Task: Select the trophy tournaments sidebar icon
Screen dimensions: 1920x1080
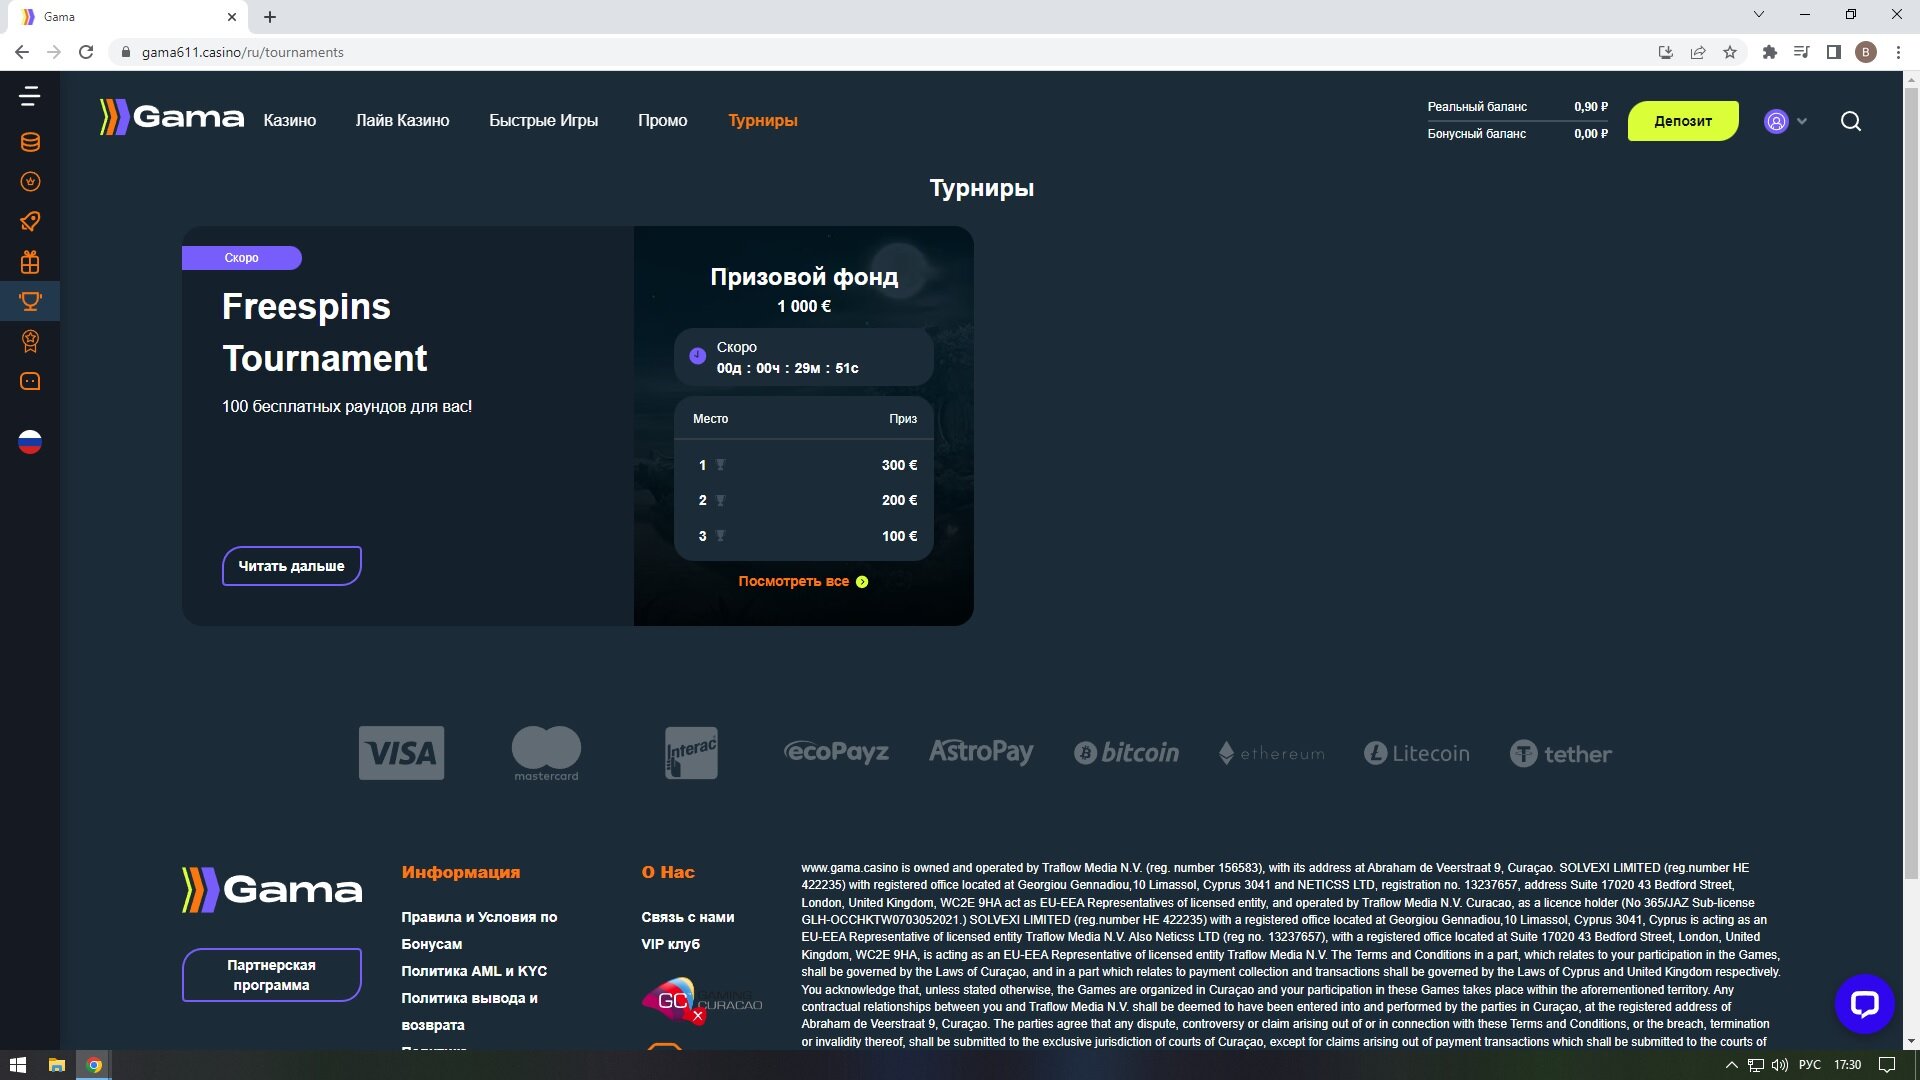Action: click(x=30, y=301)
